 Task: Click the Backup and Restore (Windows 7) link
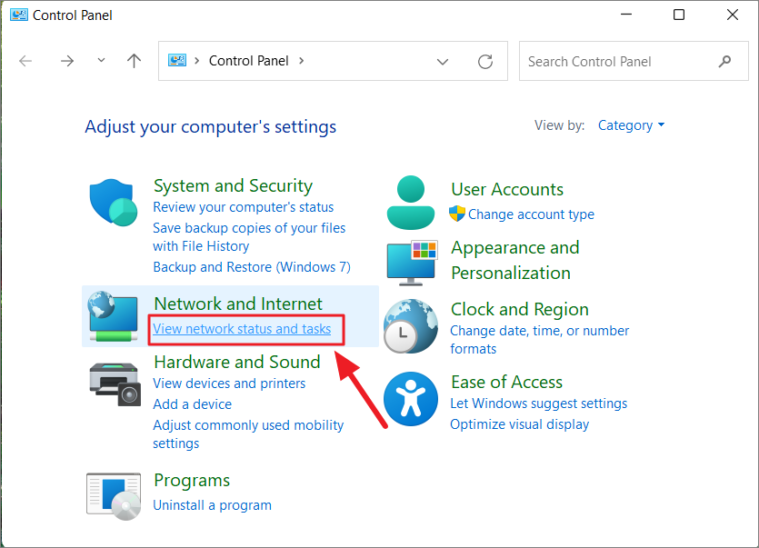pos(252,267)
